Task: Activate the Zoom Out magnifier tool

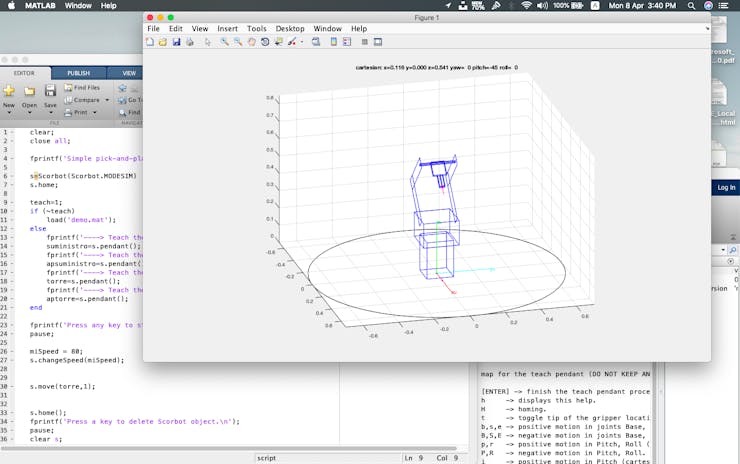Action: tap(238, 42)
